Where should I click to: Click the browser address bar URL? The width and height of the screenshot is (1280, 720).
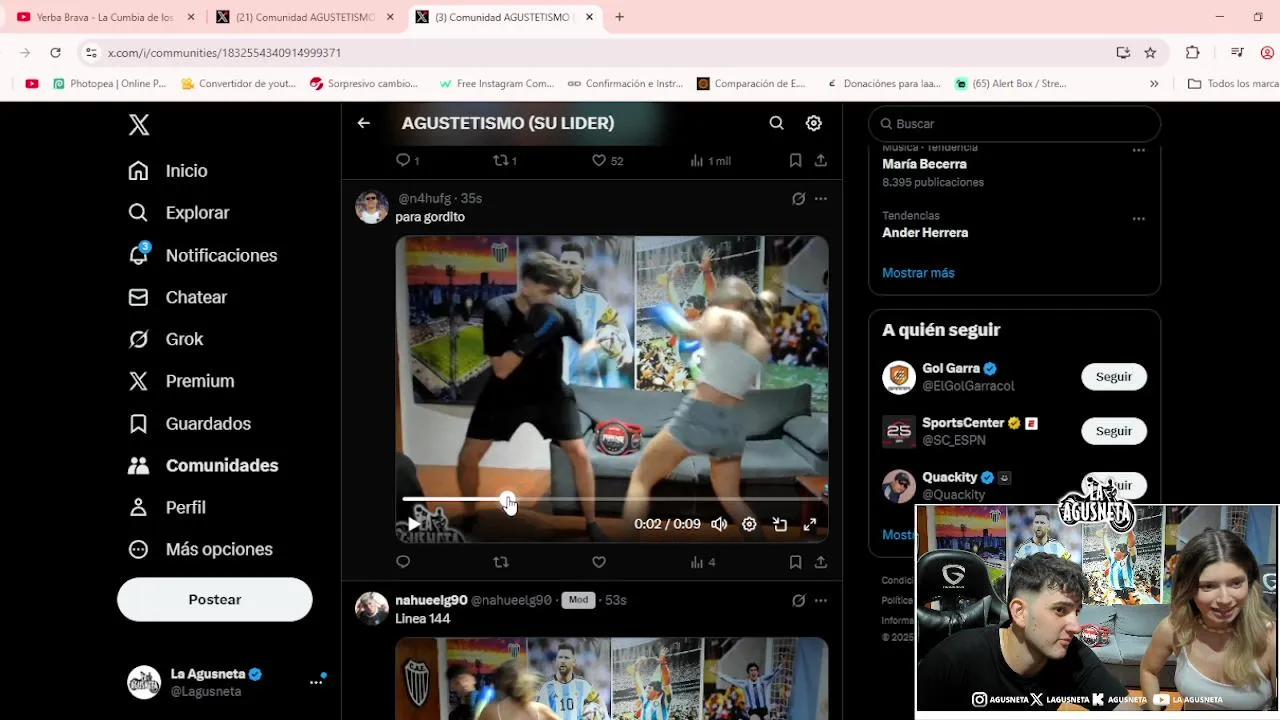click(x=224, y=52)
